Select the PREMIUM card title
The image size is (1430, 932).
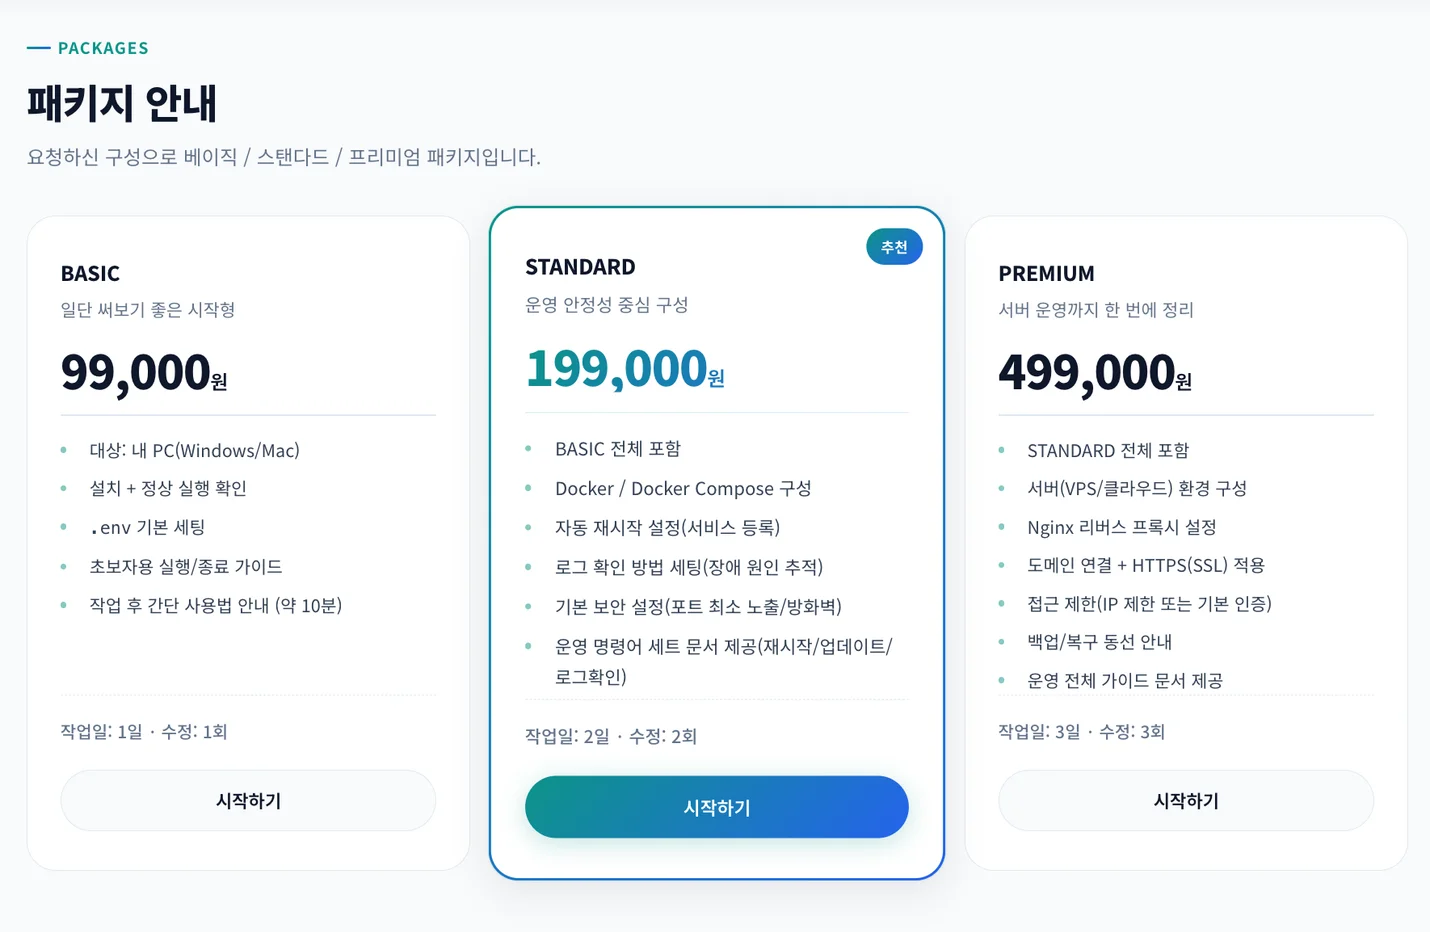pos(1047,272)
